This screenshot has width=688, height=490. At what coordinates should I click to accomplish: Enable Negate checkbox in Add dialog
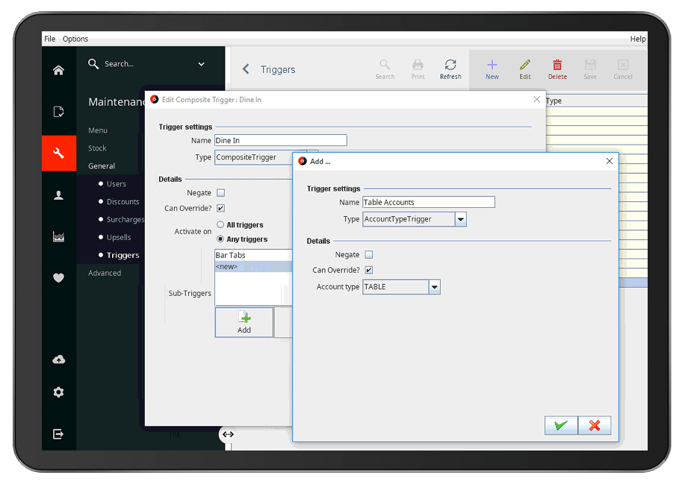pos(369,255)
